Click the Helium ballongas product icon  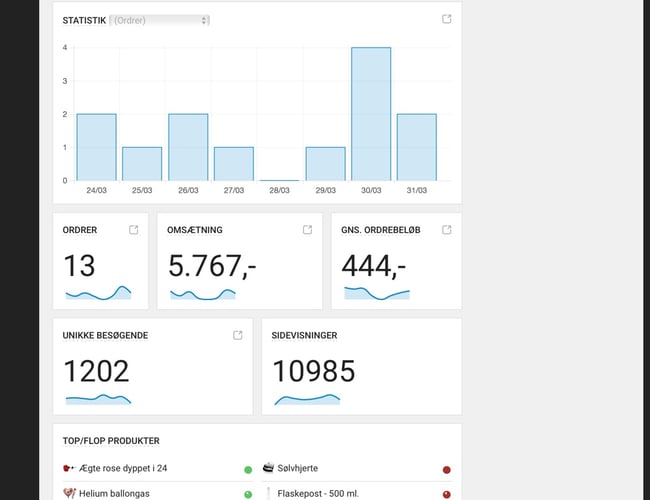pos(68,493)
